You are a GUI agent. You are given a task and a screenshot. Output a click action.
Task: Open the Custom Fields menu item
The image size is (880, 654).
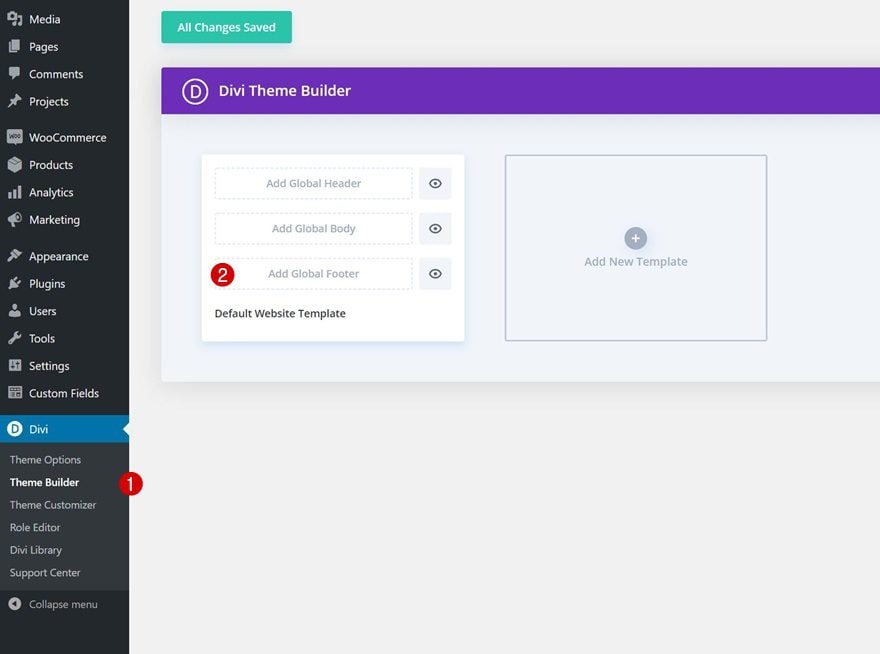pyautogui.click(x=65, y=393)
